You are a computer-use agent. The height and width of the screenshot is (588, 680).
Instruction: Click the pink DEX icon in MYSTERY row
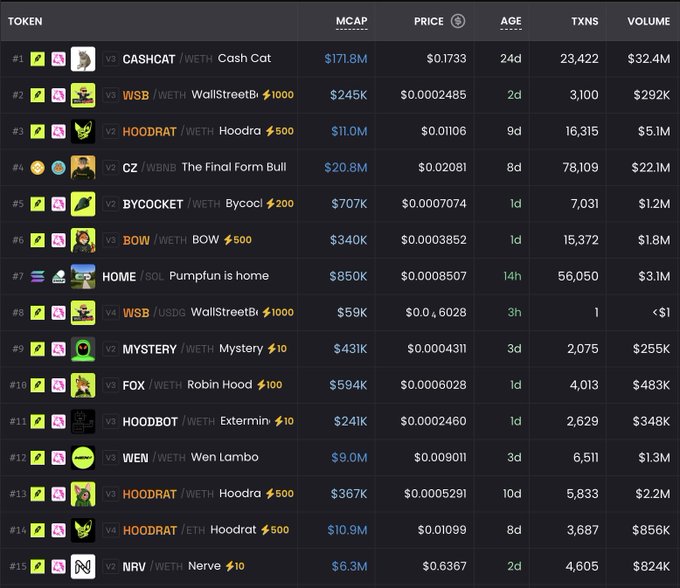click(x=59, y=349)
